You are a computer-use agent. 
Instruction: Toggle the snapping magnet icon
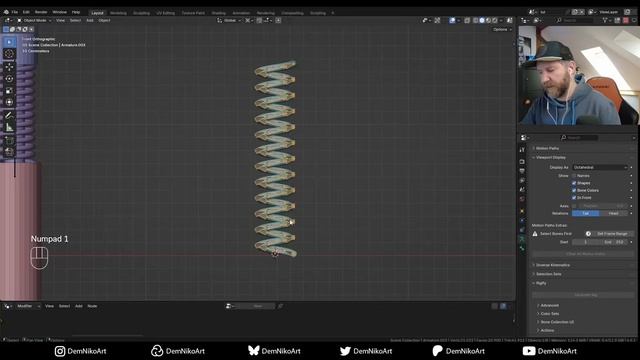coord(260,20)
